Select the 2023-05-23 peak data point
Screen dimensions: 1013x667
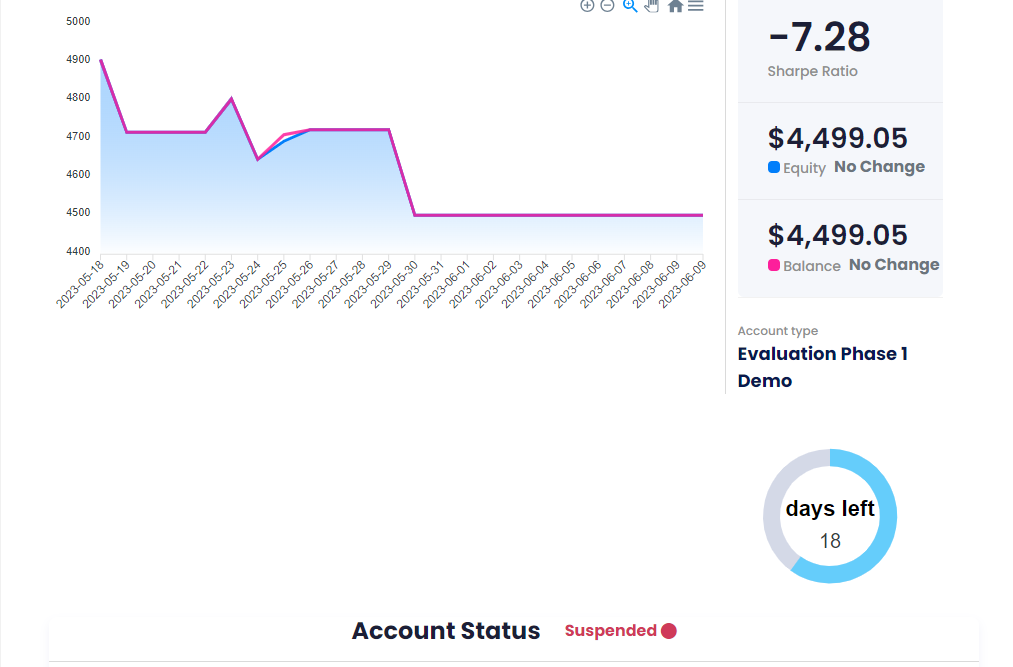pos(232,98)
